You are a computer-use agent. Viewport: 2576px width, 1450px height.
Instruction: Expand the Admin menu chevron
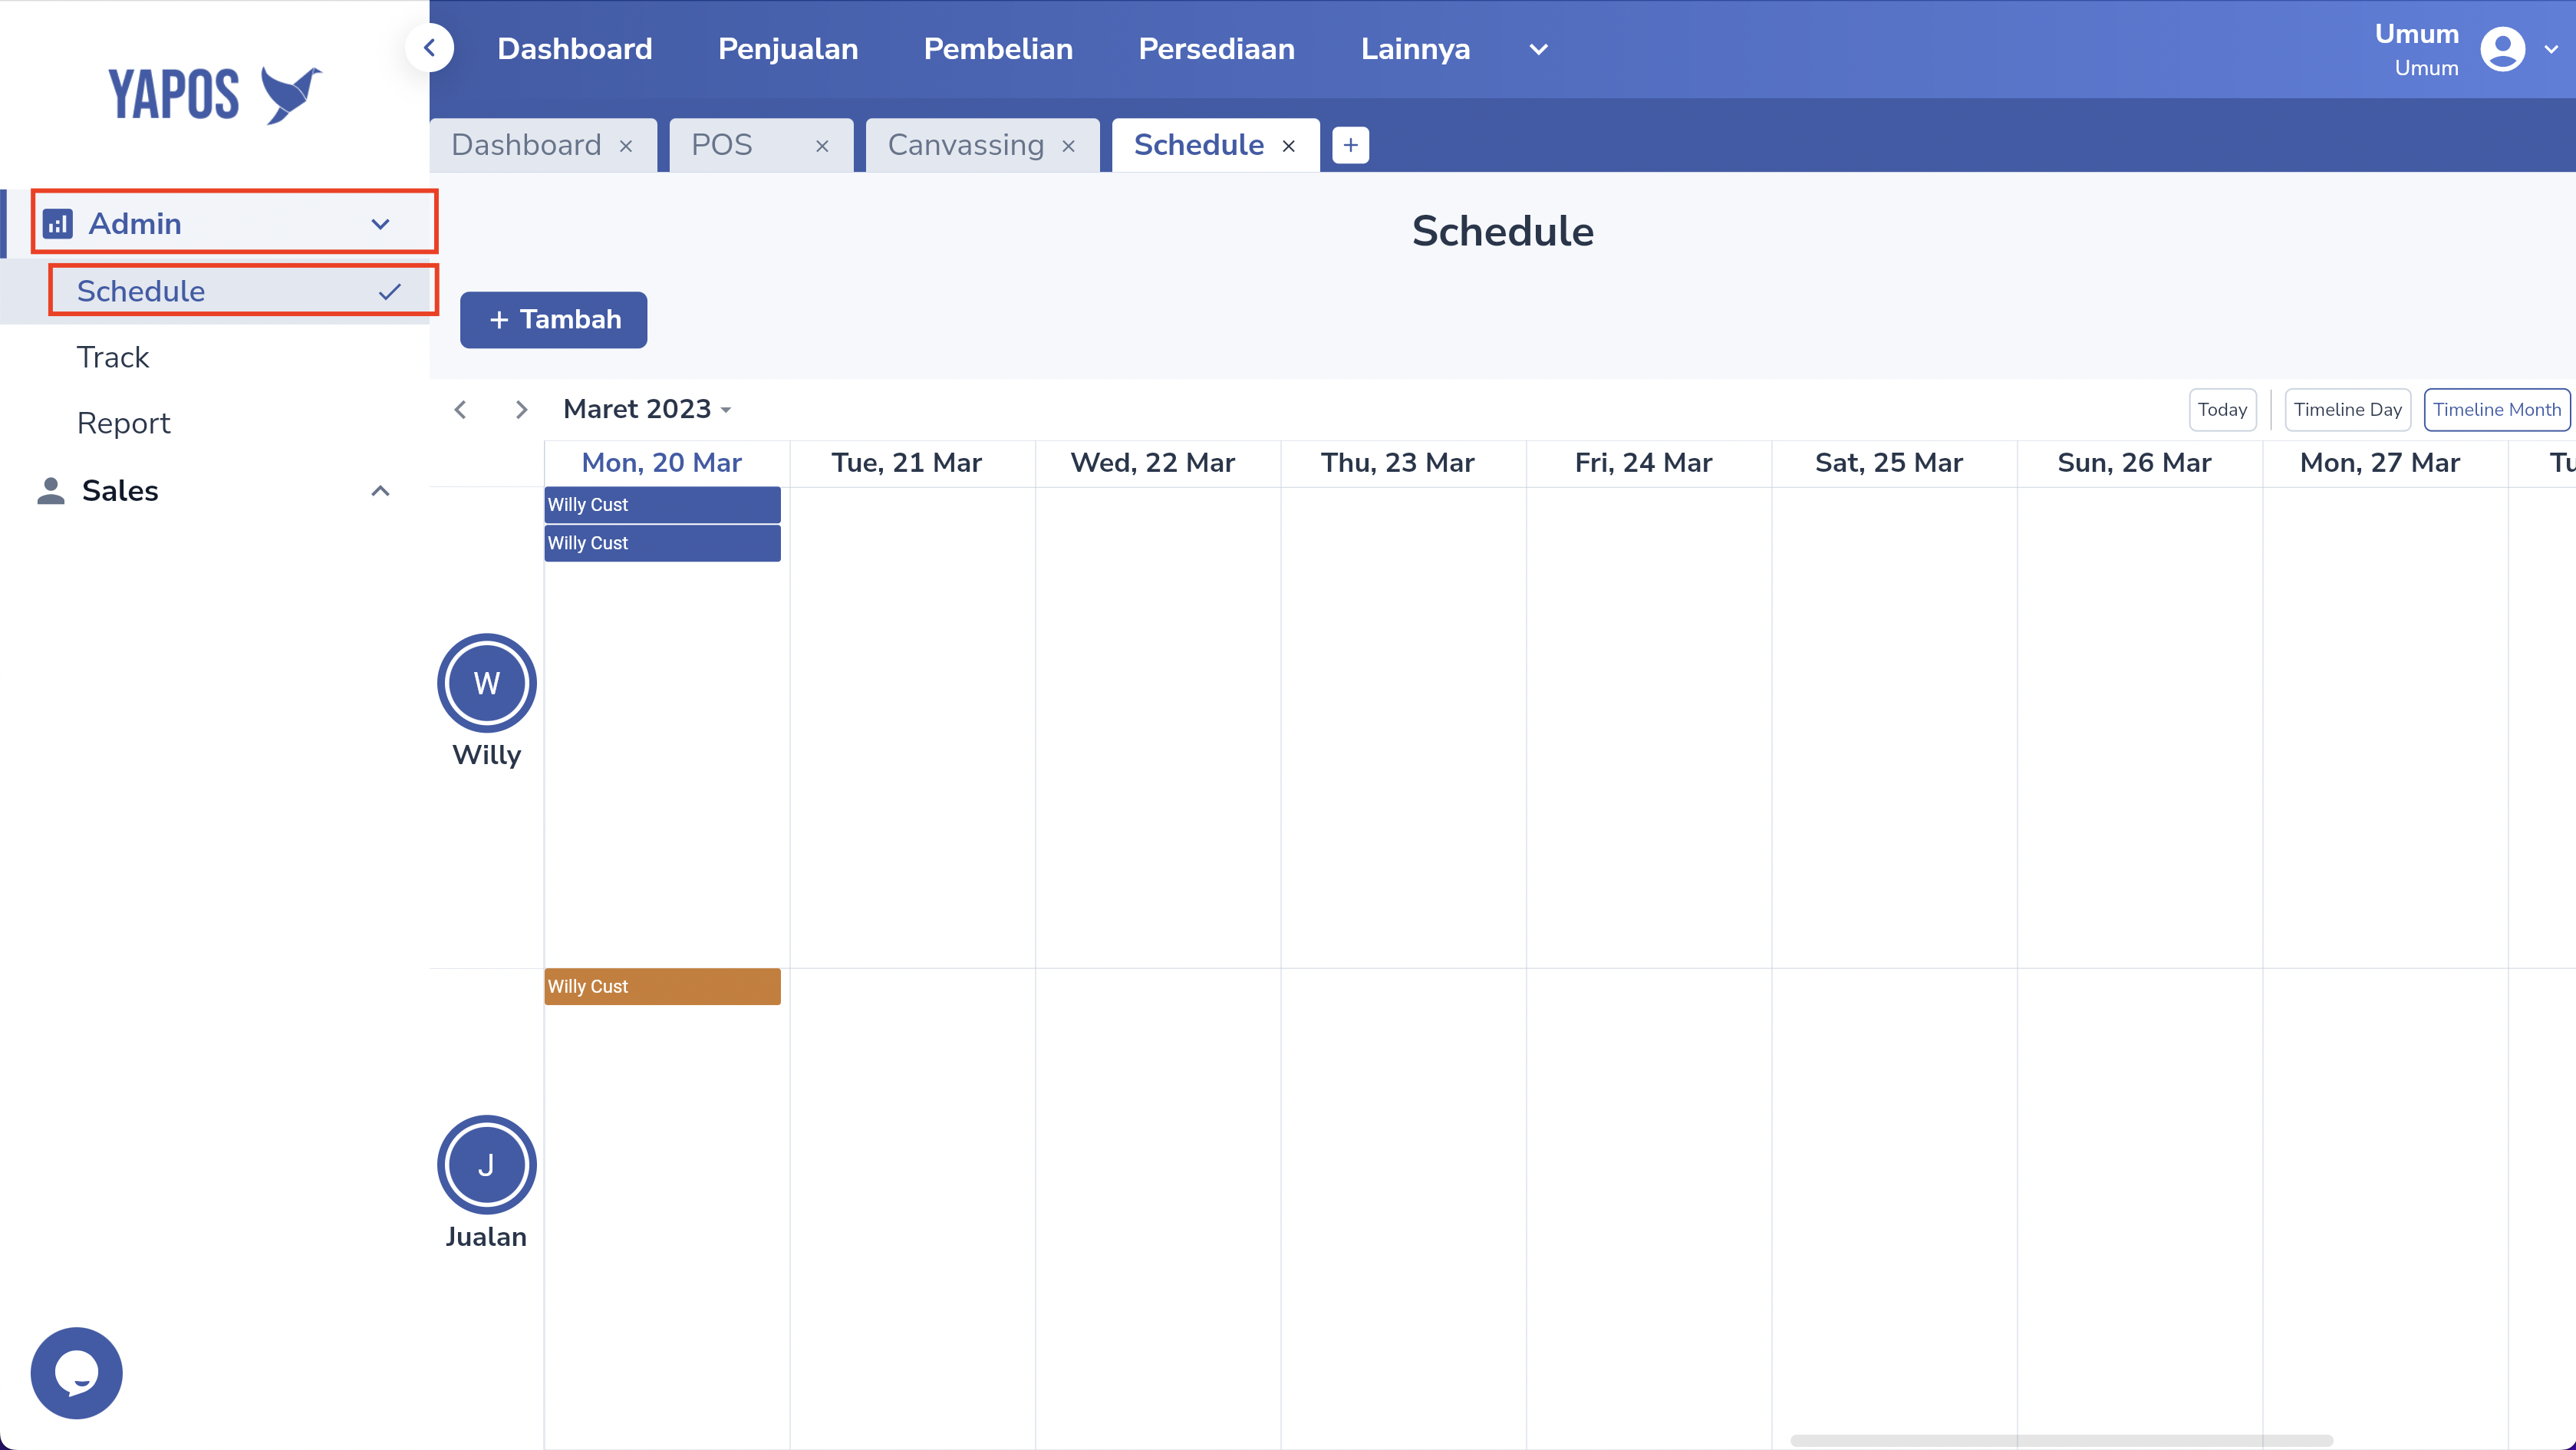[380, 224]
